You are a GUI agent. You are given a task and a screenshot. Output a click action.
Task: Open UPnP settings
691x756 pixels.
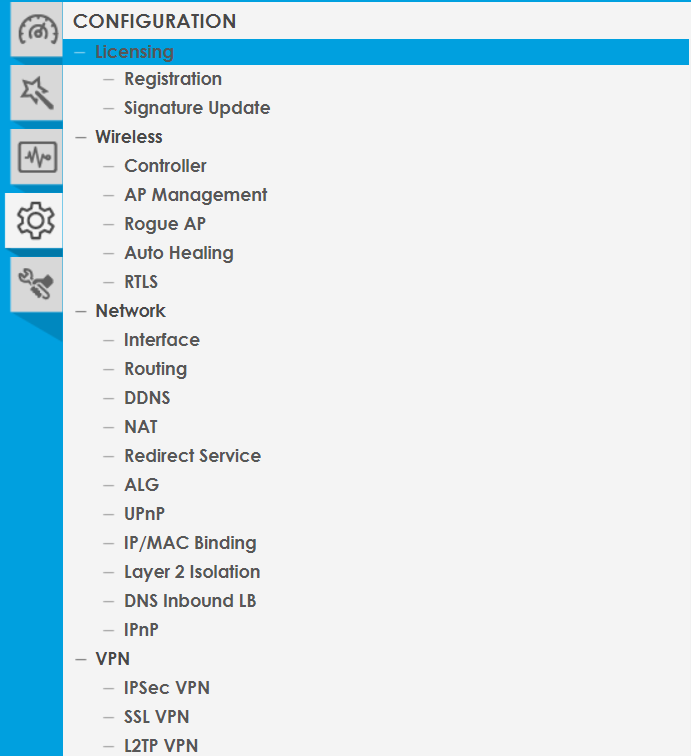pyautogui.click(x=144, y=514)
